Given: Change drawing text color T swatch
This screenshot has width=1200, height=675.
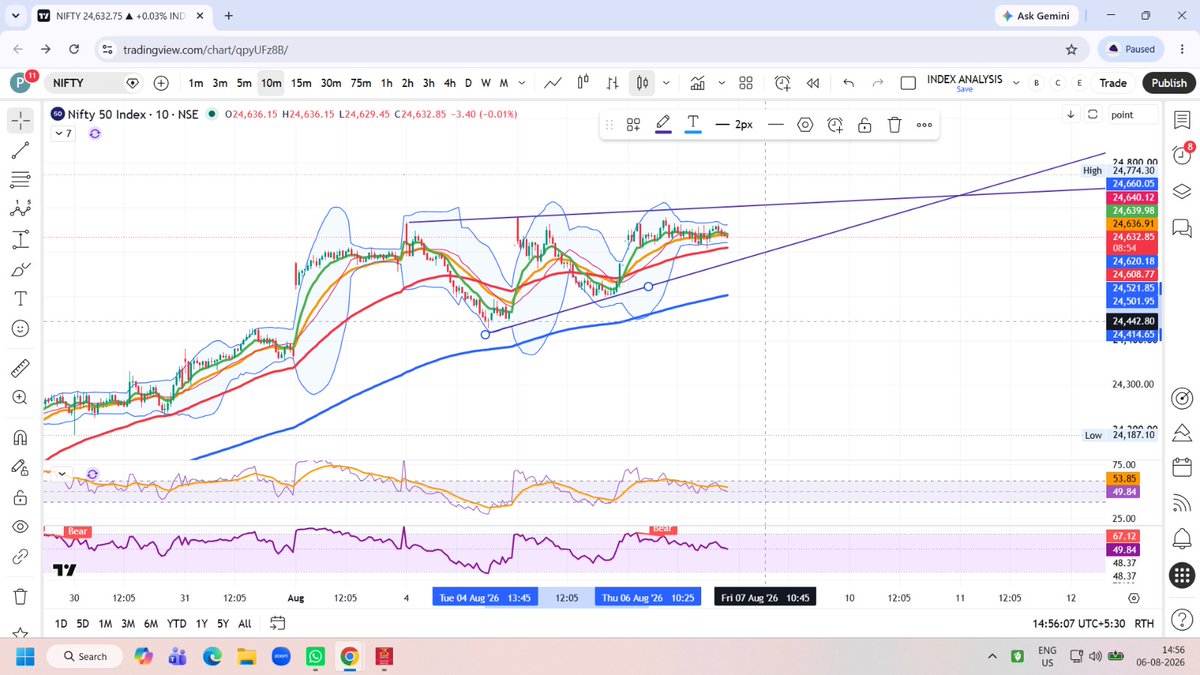Looking at the screenshot, I should [x=693, y=125].
